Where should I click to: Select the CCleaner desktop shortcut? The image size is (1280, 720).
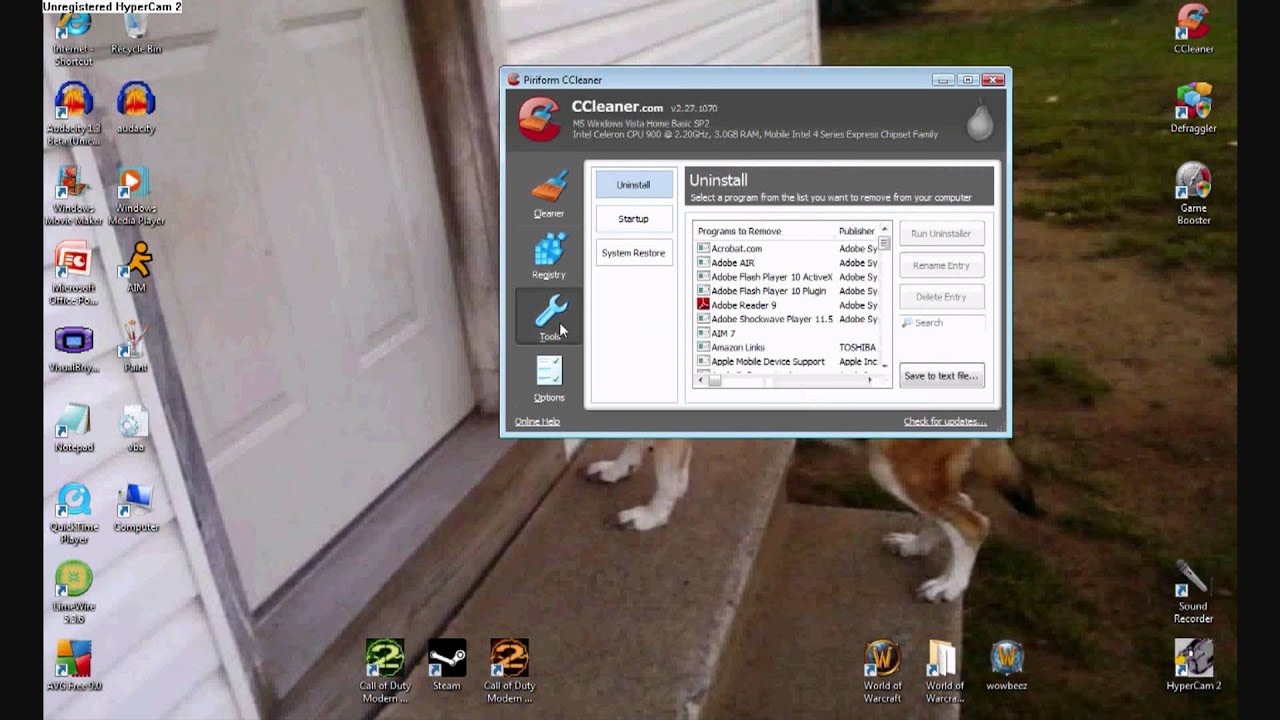1192,29
